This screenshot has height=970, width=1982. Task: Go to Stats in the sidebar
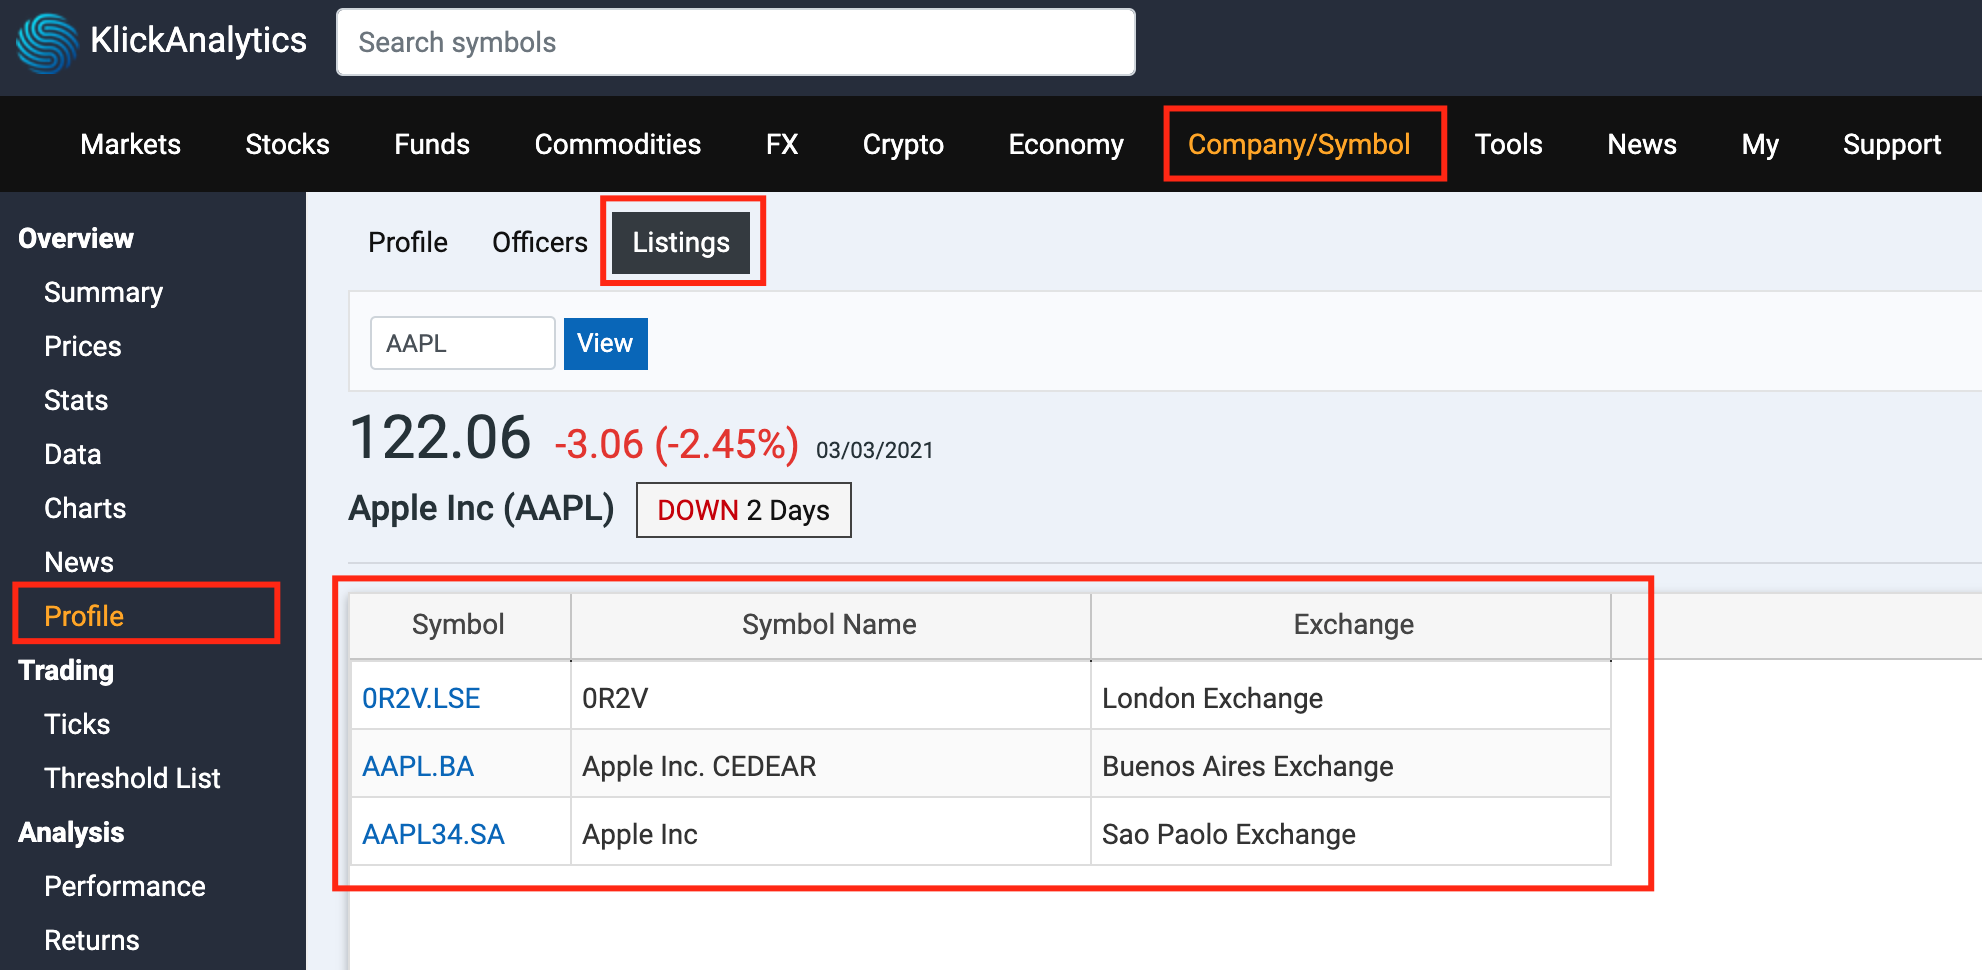click(x=76, y=400)
